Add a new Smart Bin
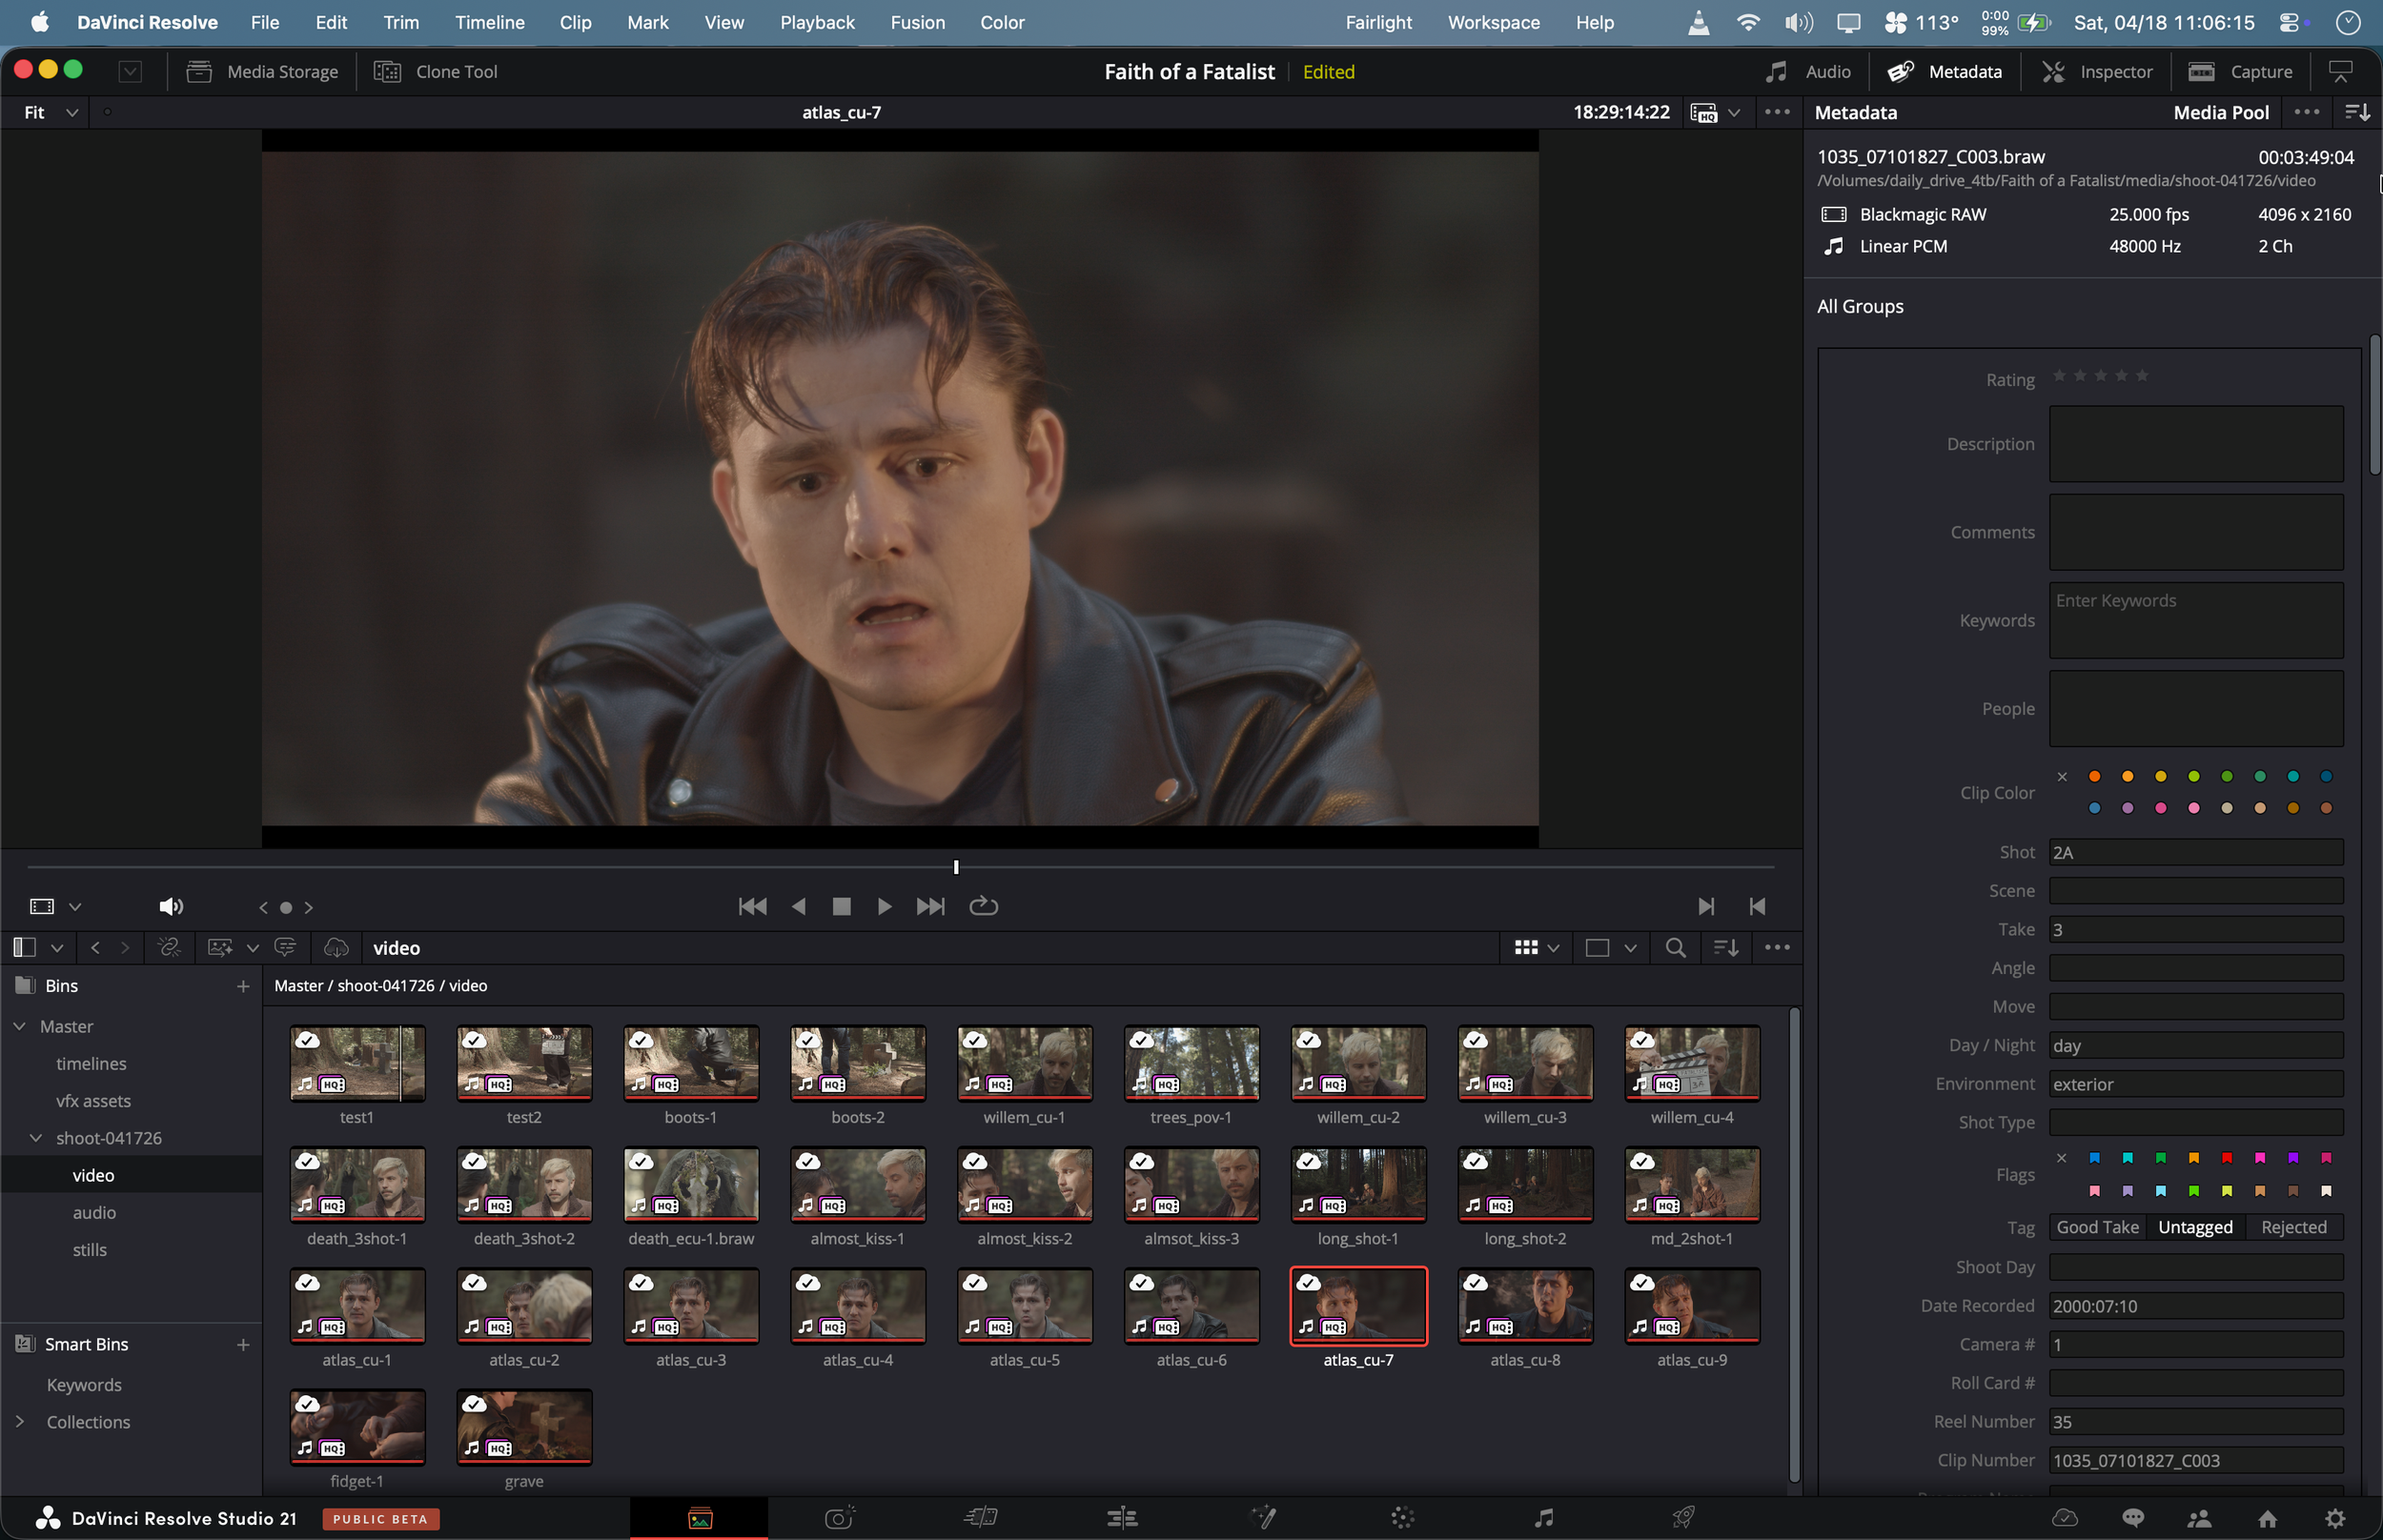Viewport: 2383px width, 1540px height. pos(243,1345)
